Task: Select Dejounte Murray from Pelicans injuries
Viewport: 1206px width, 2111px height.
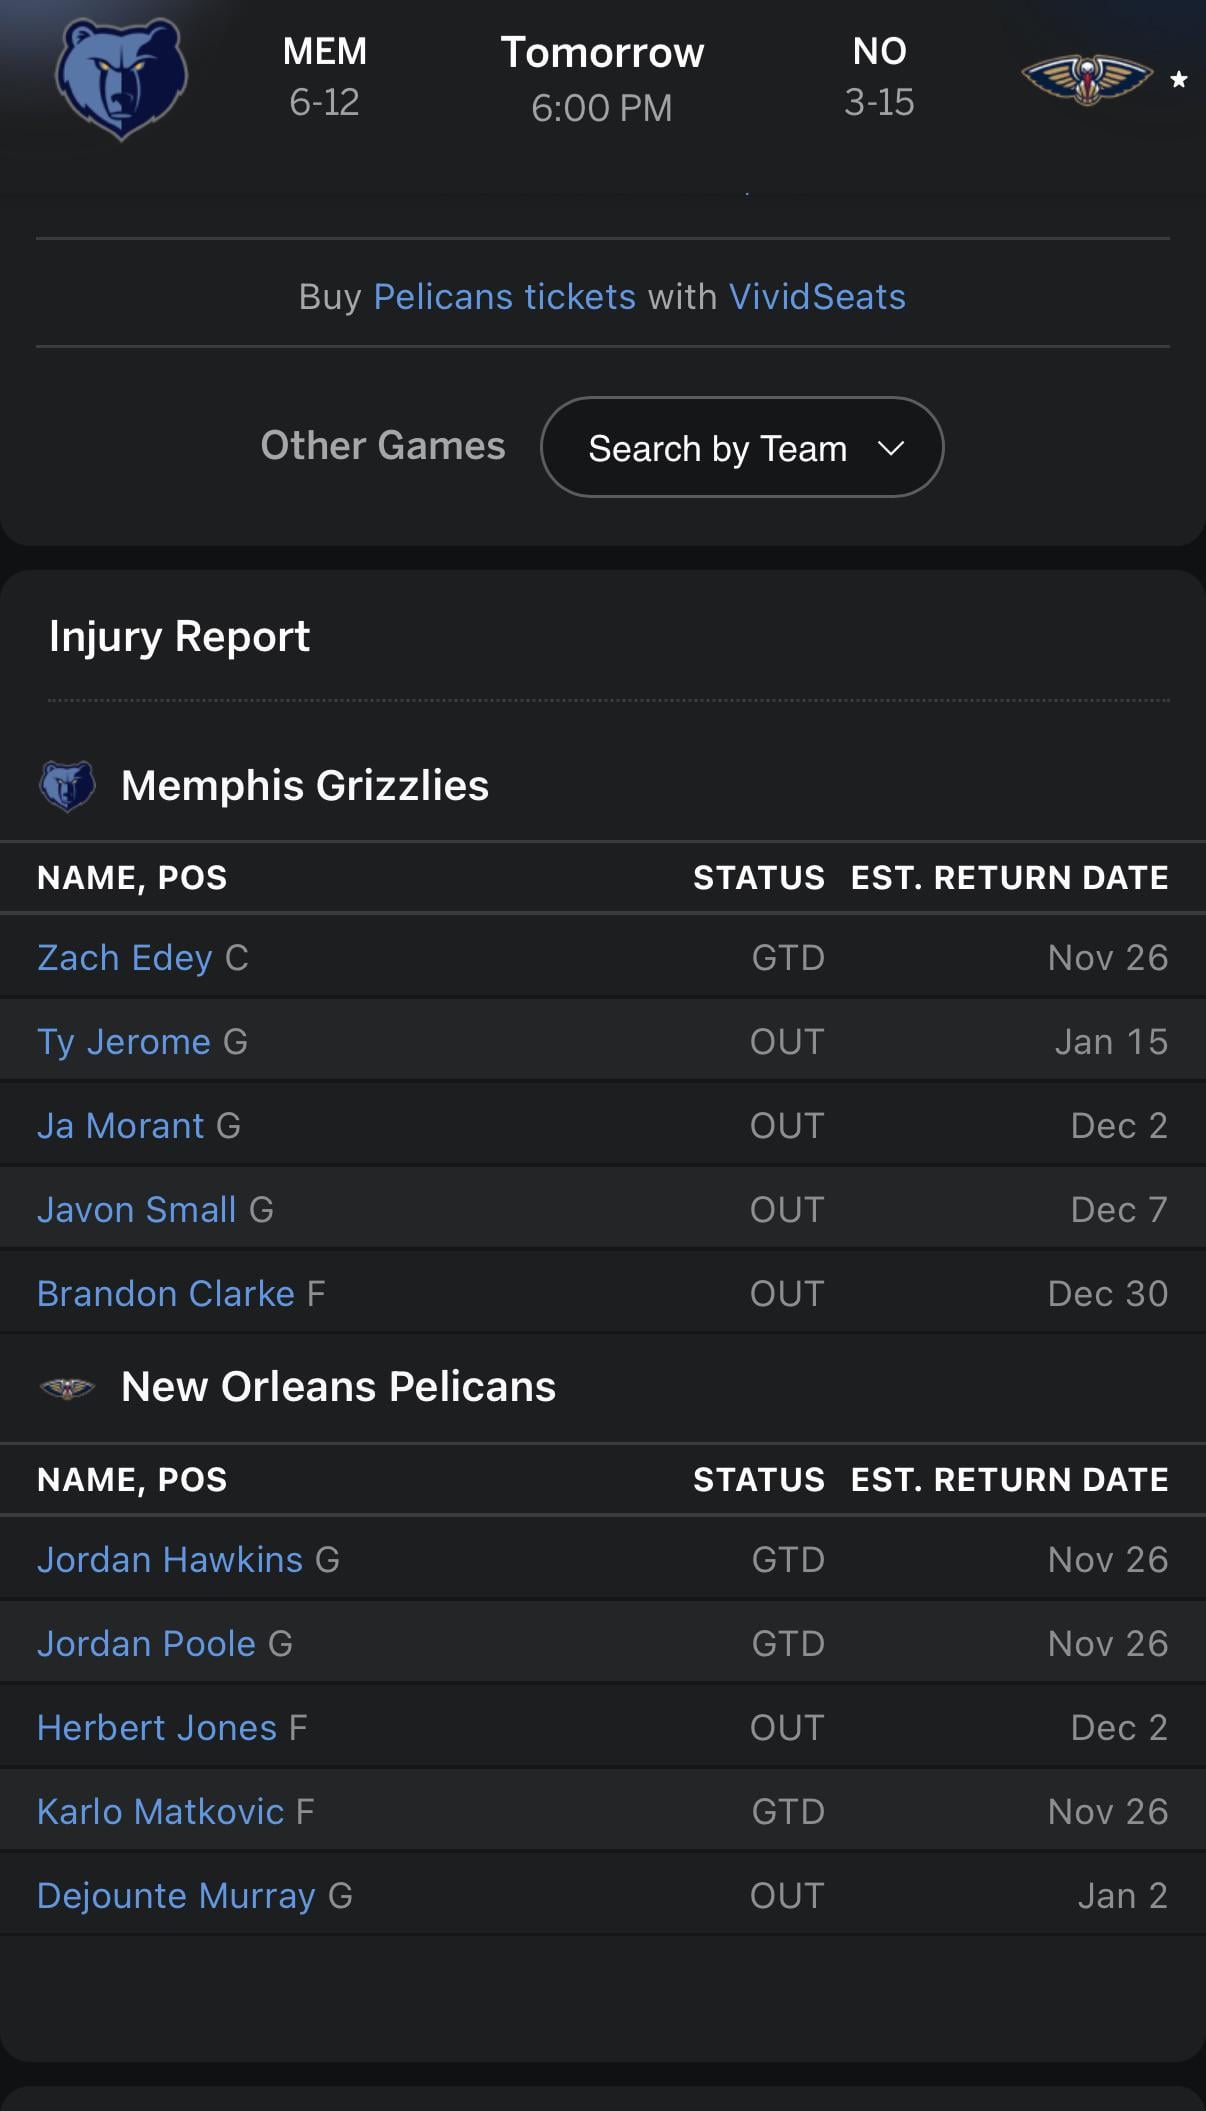Action: click(x=176, y=1896)
